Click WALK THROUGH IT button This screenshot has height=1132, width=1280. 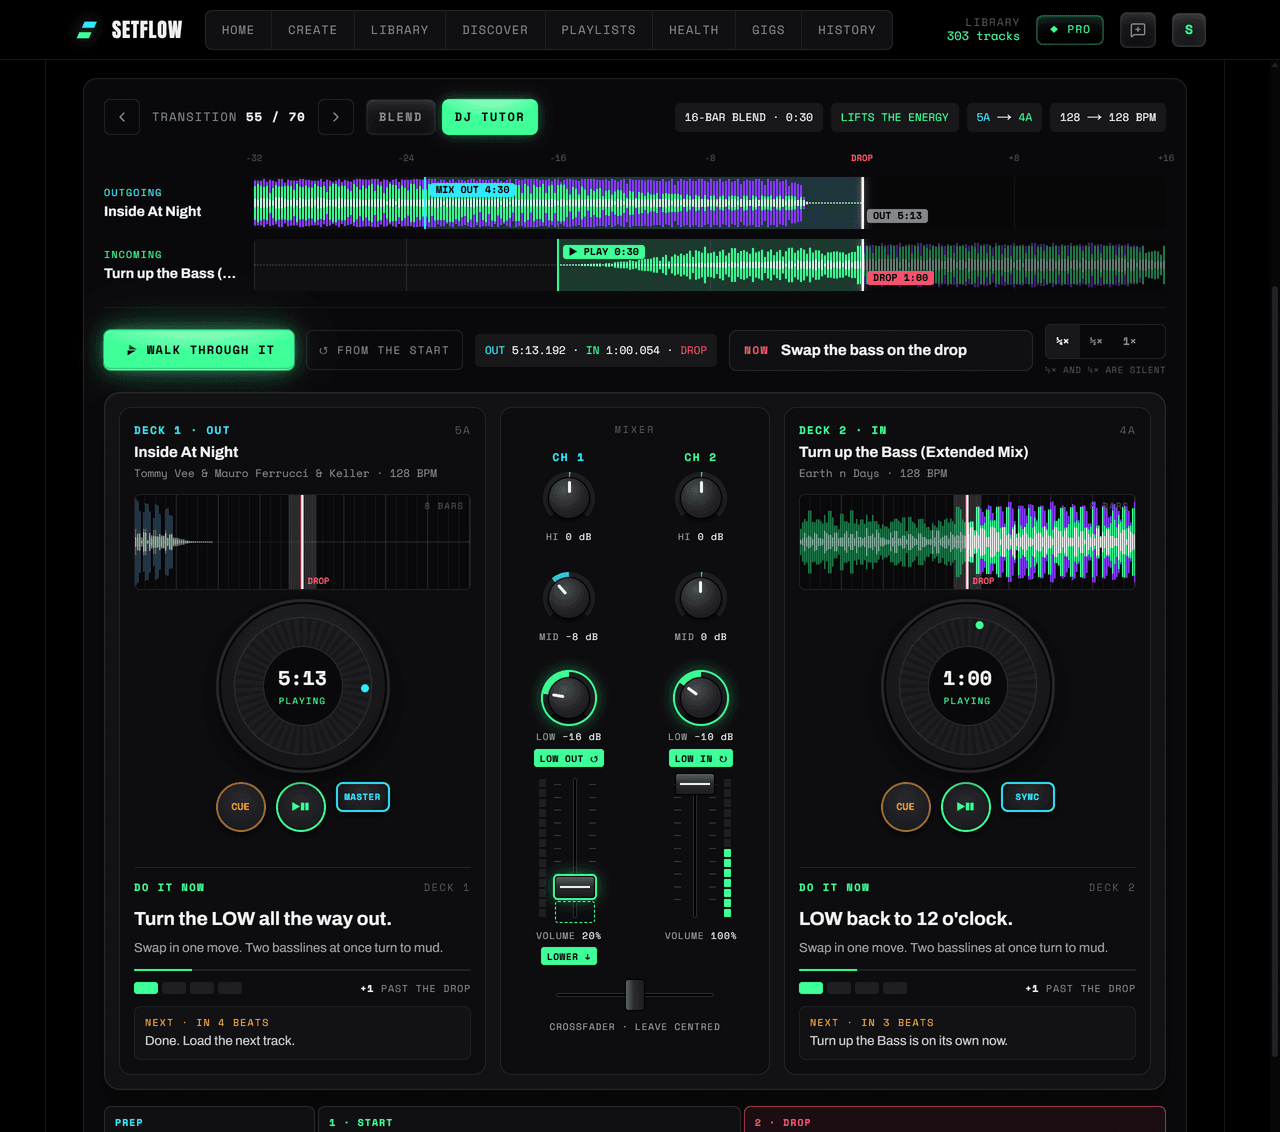[x=199, y=350]
